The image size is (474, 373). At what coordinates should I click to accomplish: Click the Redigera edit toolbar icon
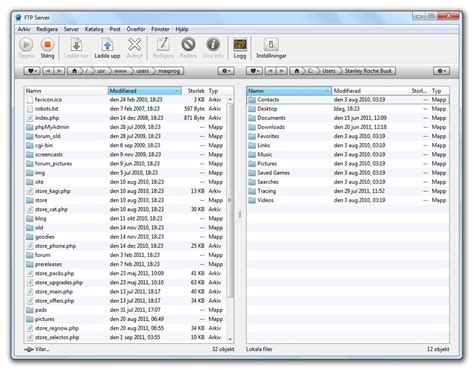163,44
